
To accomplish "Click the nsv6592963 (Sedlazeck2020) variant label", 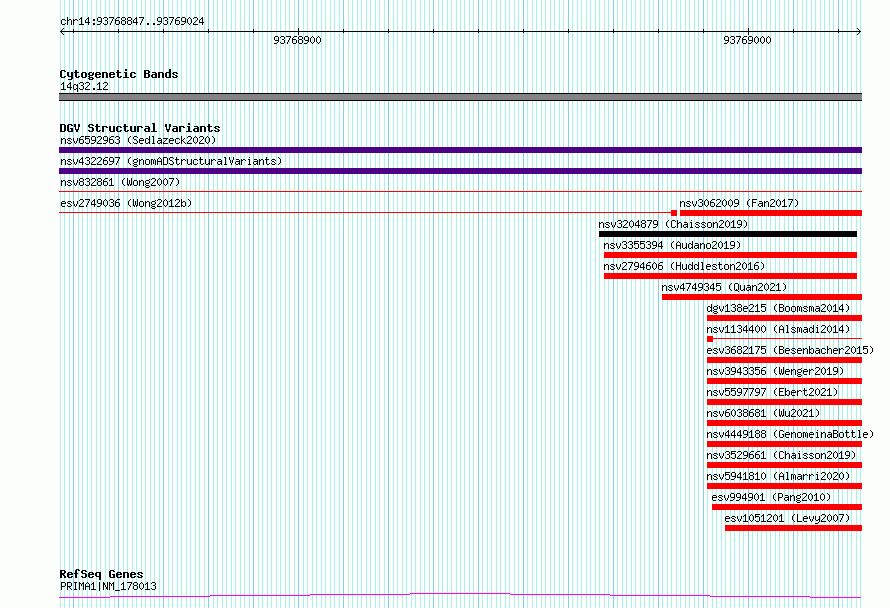I will (138, 140).
